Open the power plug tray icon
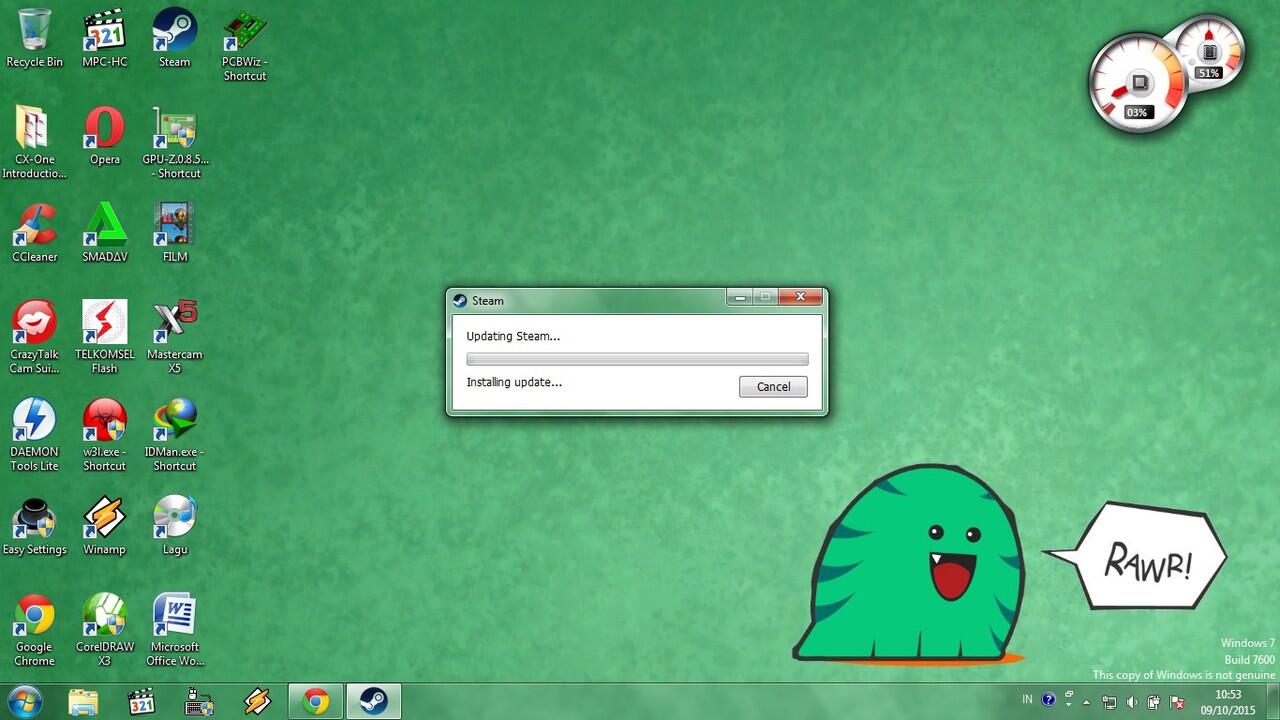Image resolution: width=1280 pixels, height=720 pixels. tap(1154, 703)
